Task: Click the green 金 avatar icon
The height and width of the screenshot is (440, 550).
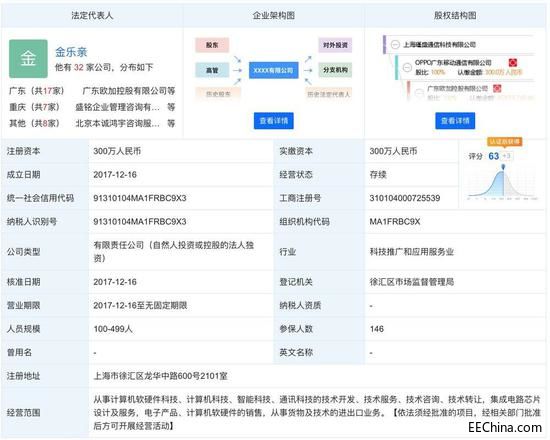Action: [28, 59]
